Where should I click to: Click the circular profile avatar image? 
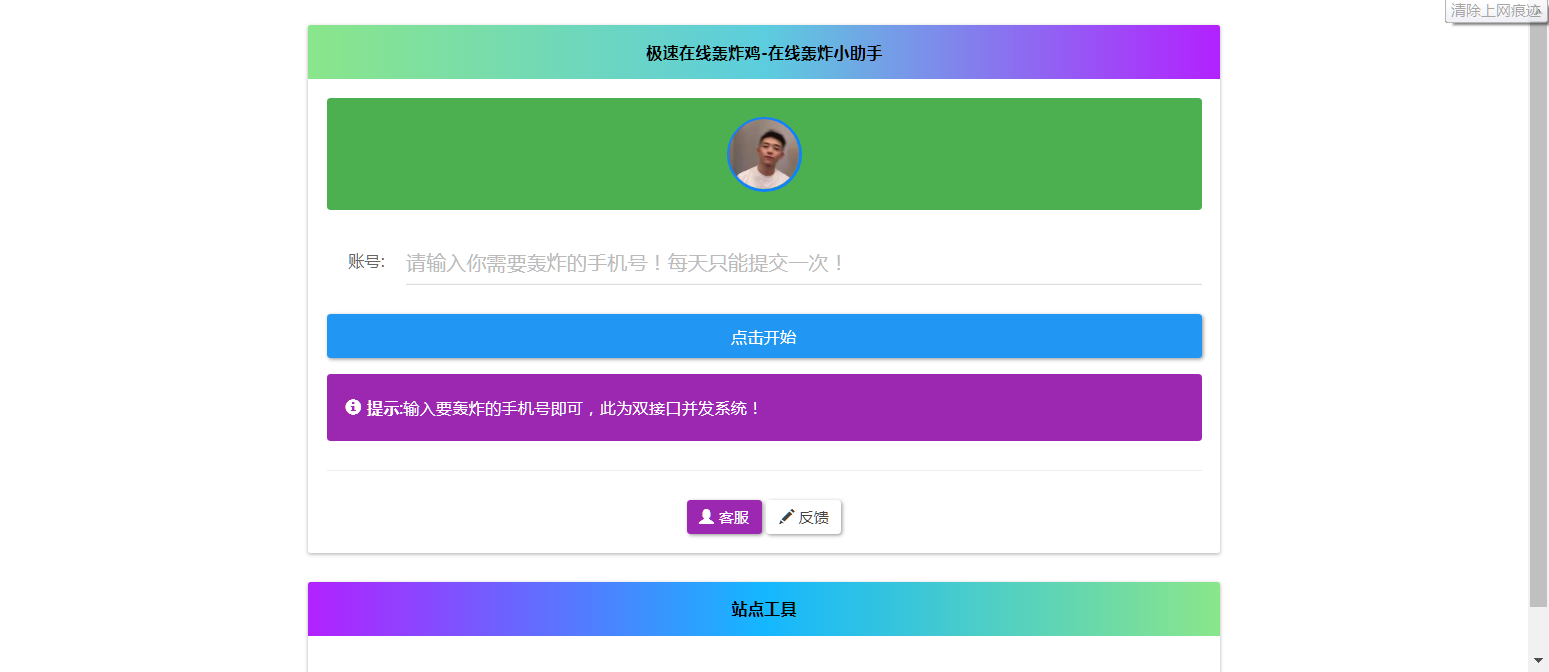point(764,154)
